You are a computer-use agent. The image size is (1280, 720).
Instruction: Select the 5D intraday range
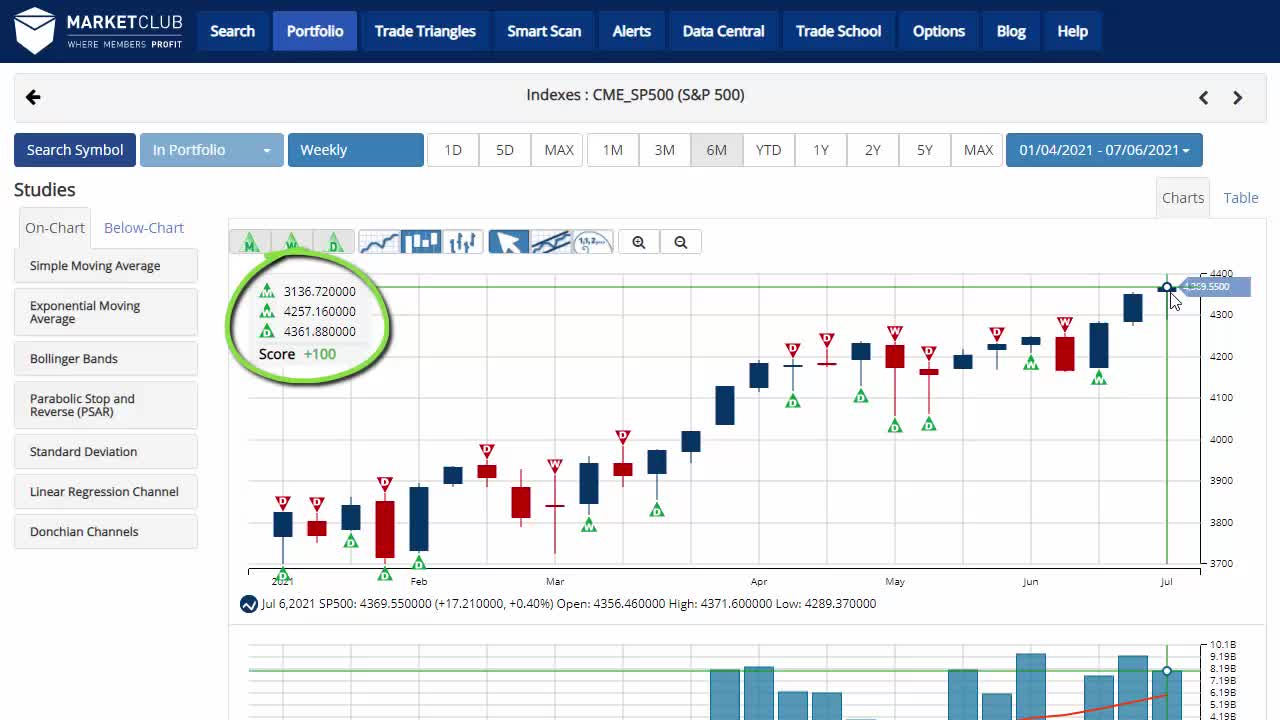(505, 150)
